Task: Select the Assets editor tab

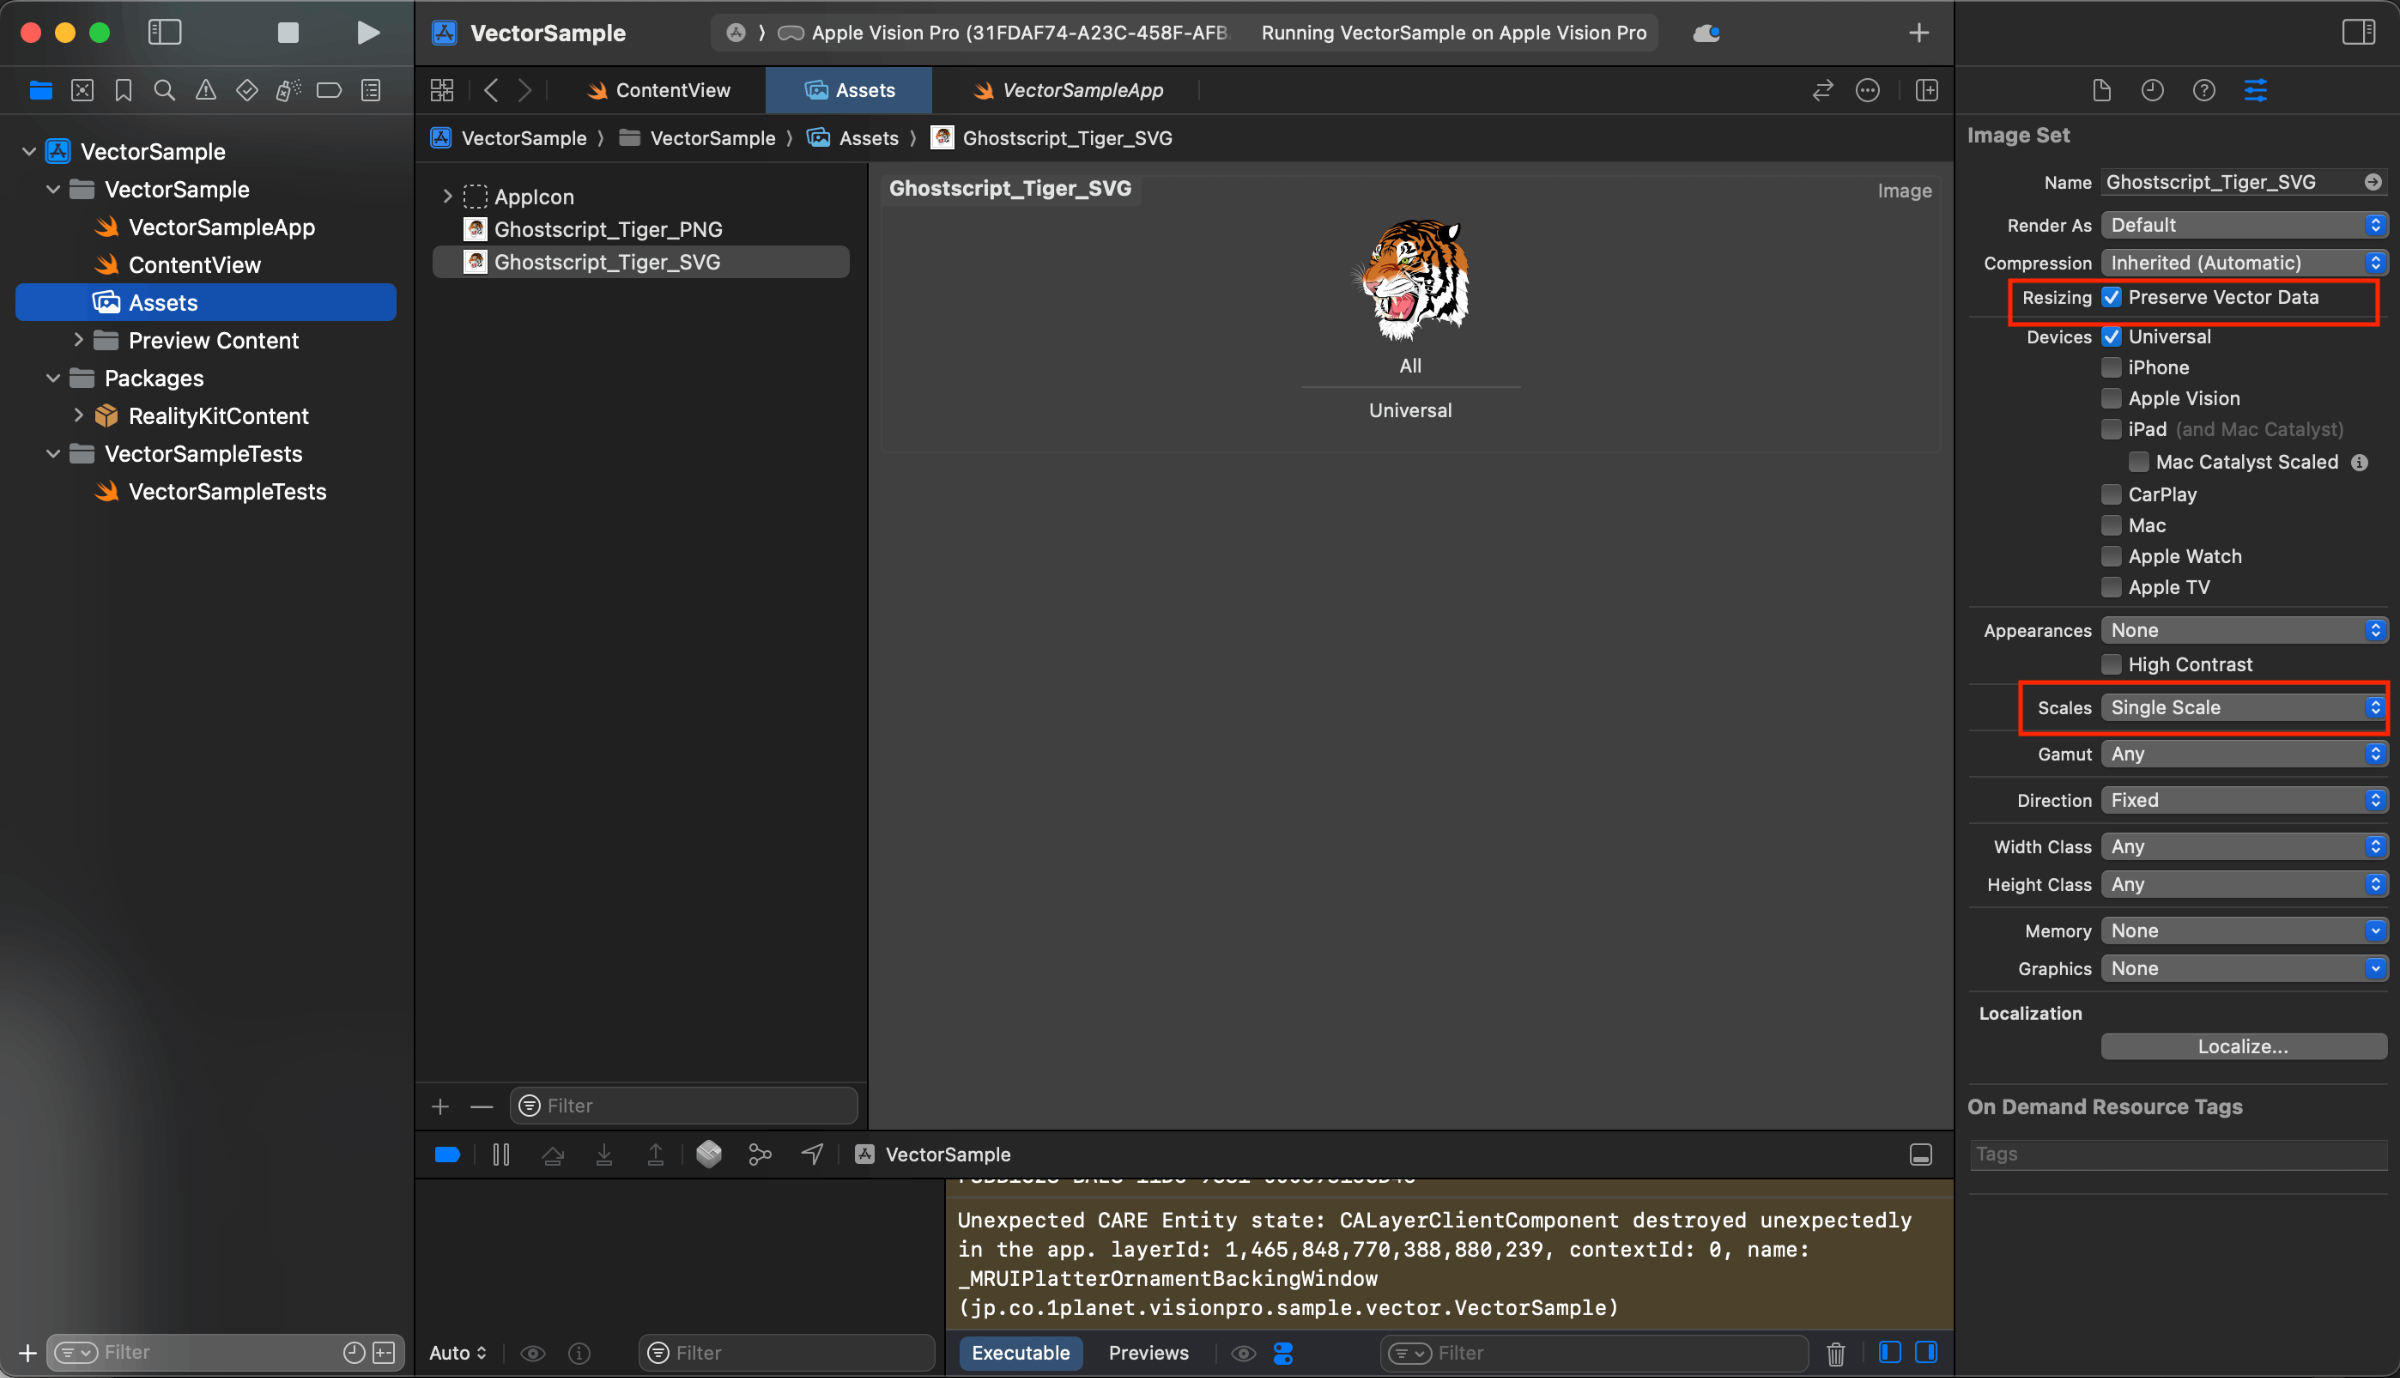Action: click(x=850, y=90)
